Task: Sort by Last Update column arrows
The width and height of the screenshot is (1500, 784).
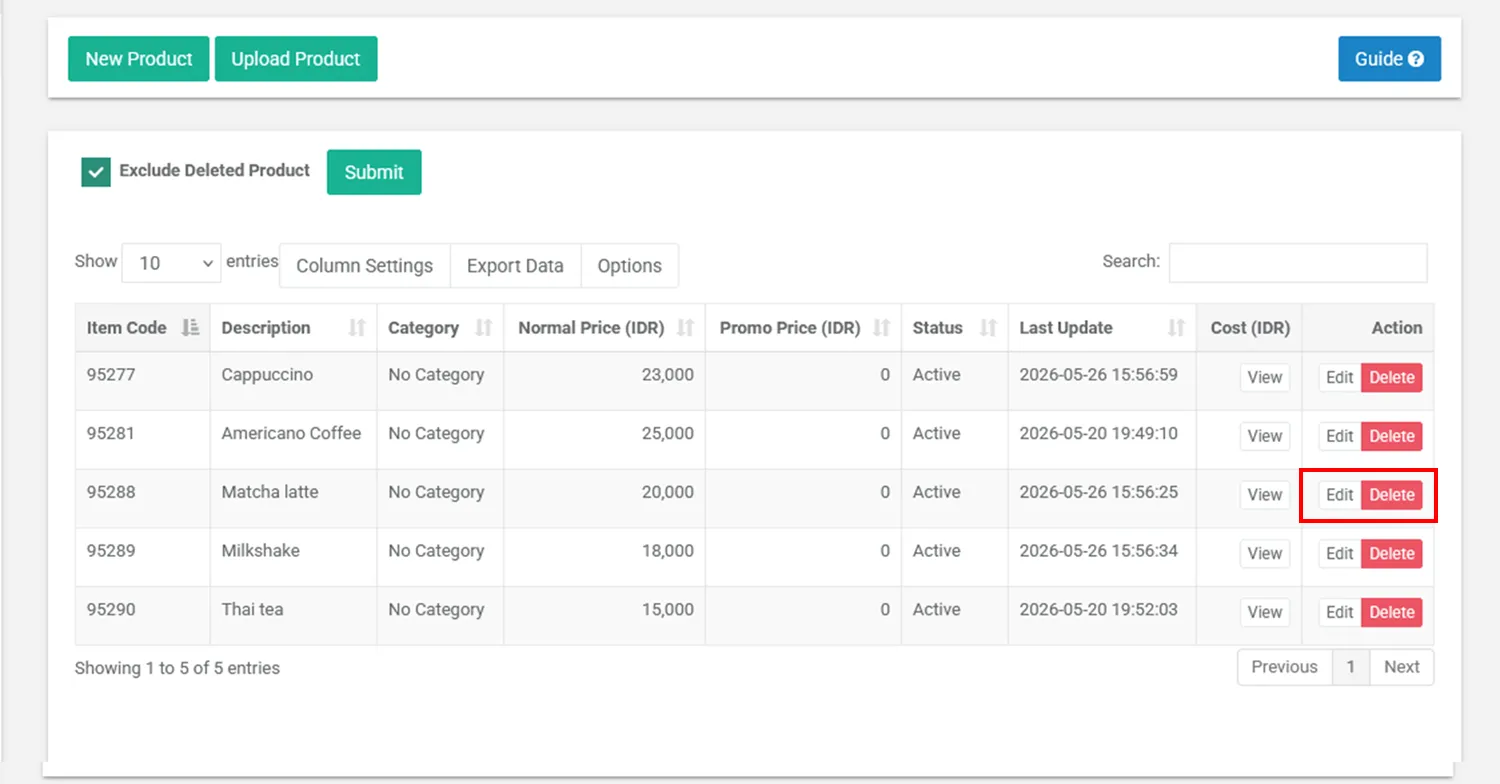Action: [1177, 328]
